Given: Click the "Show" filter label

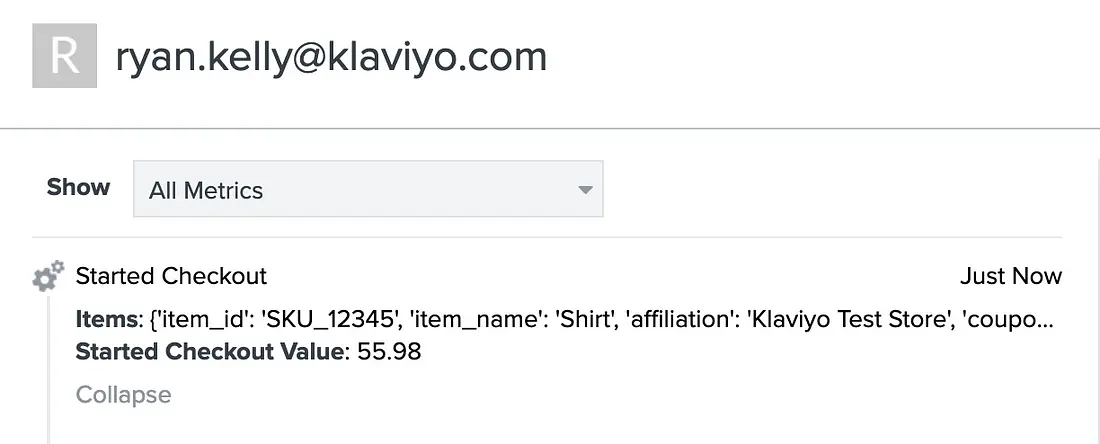Looking at the screenshot, I should pyautogui.click(x=79, y=187).
